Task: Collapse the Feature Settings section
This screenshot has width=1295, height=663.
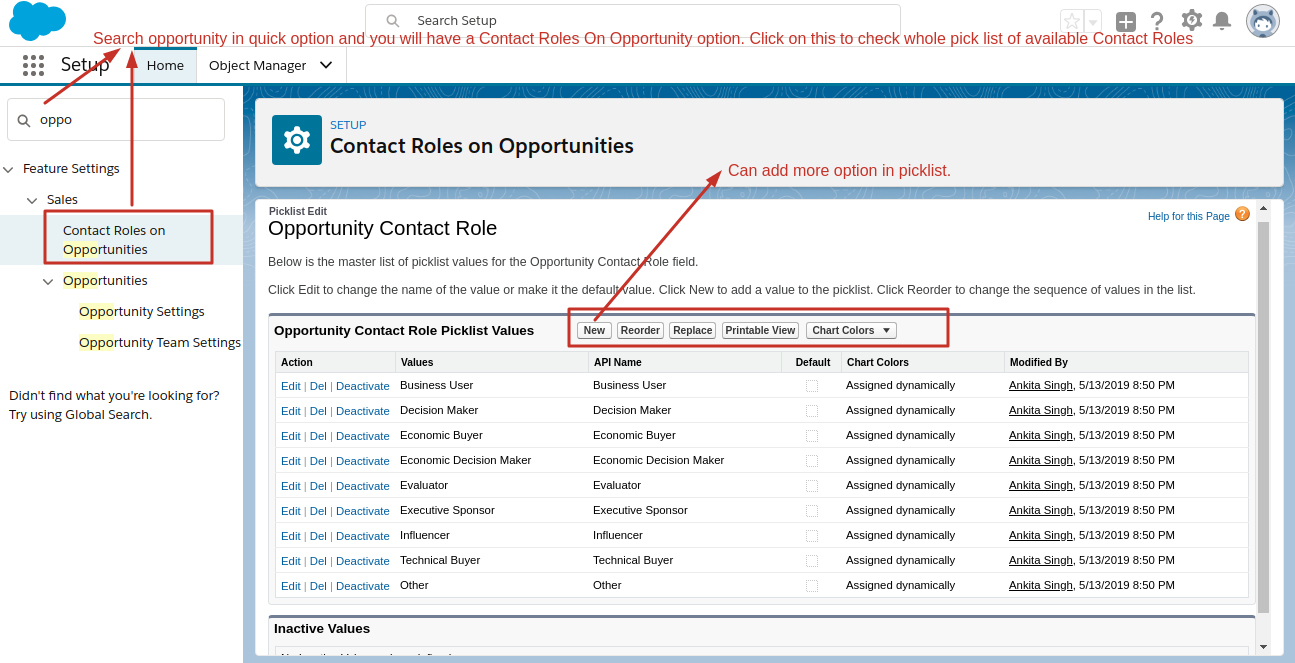Action: (x=9, y=168)
